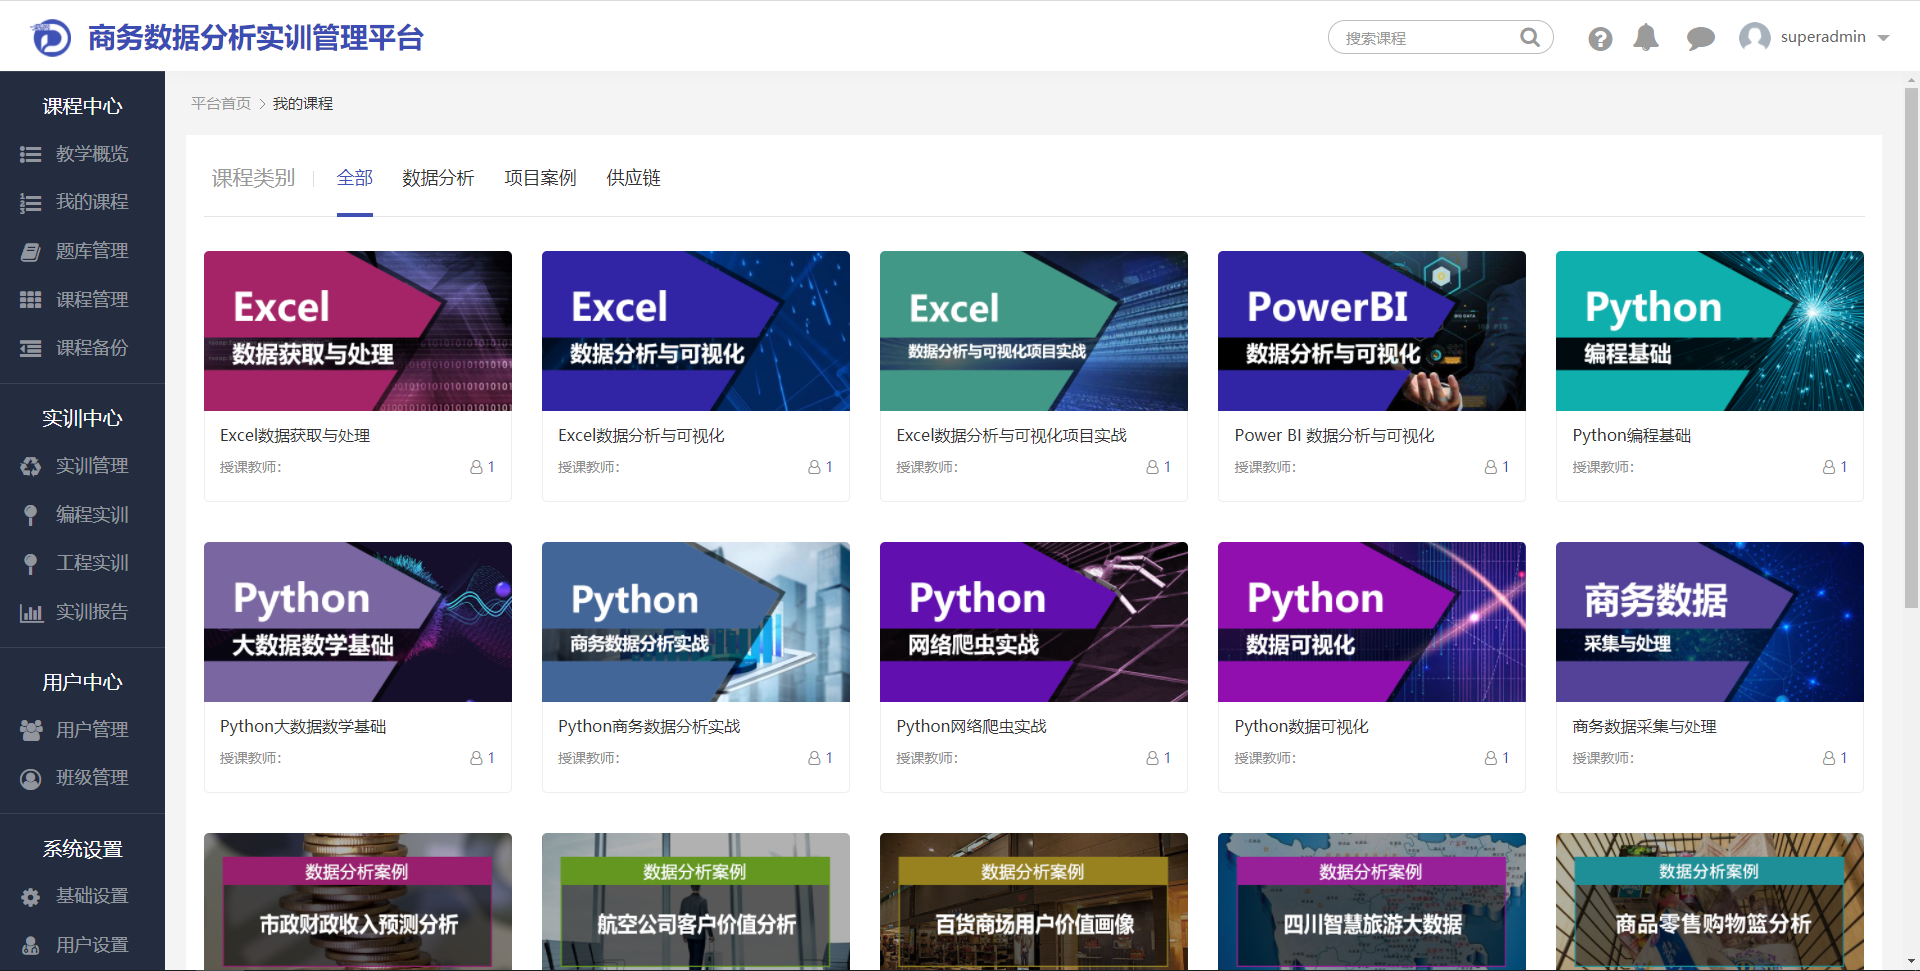This screenshot has width=1920, height=971.
Task: Click student count icon on Power BI card
Action: point(1490,467)
